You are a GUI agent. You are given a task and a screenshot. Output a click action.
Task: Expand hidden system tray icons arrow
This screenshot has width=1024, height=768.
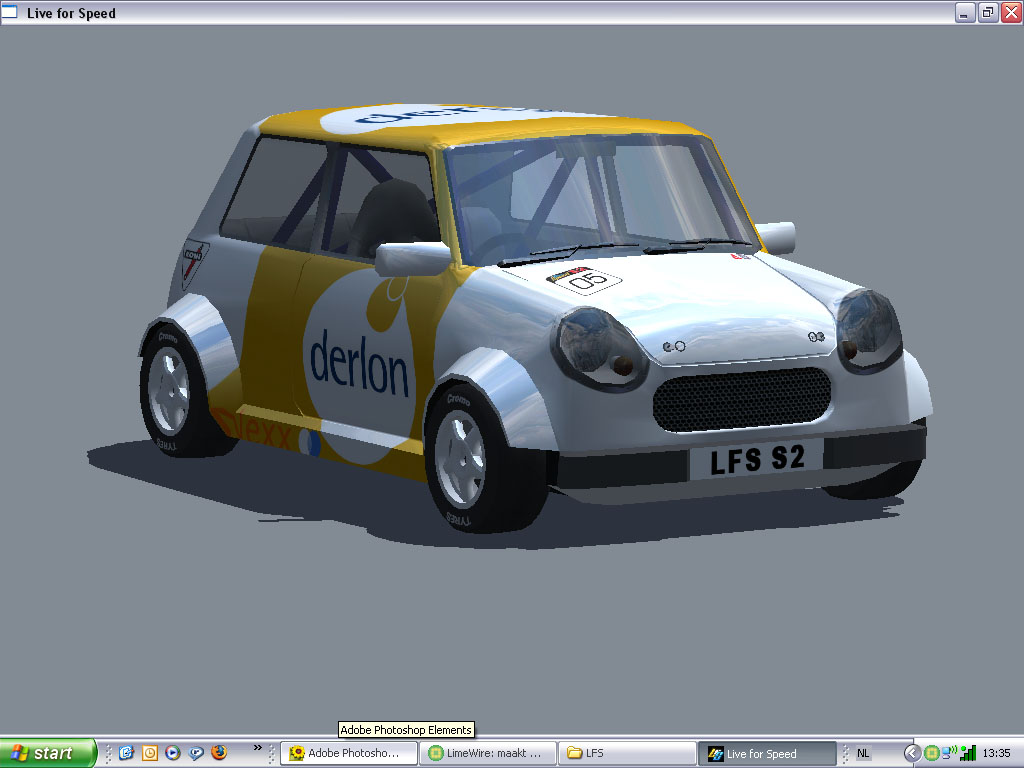(912, 753)
